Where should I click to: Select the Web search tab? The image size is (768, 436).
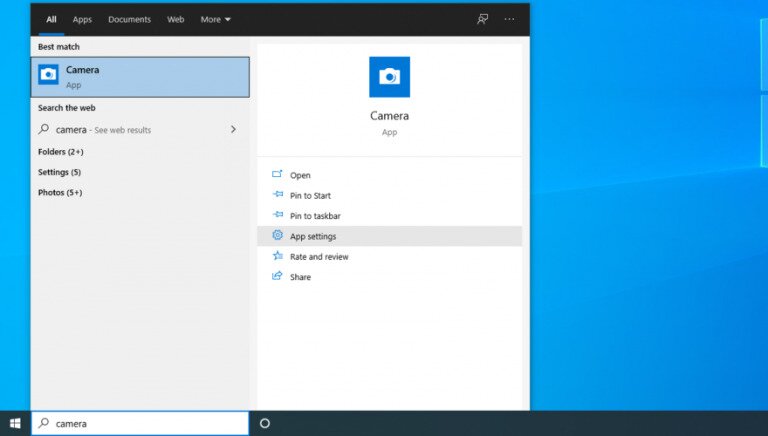coord(175,19)
